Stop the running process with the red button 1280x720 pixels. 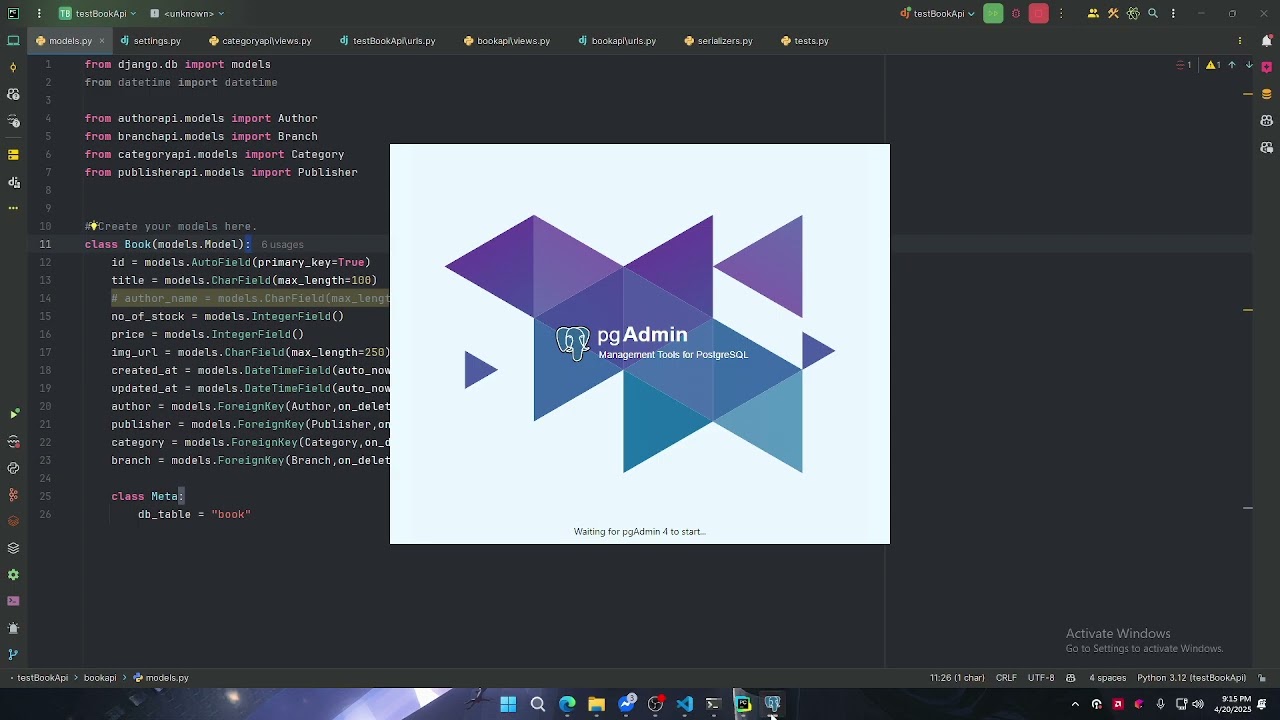click(x=1039, y=13)
